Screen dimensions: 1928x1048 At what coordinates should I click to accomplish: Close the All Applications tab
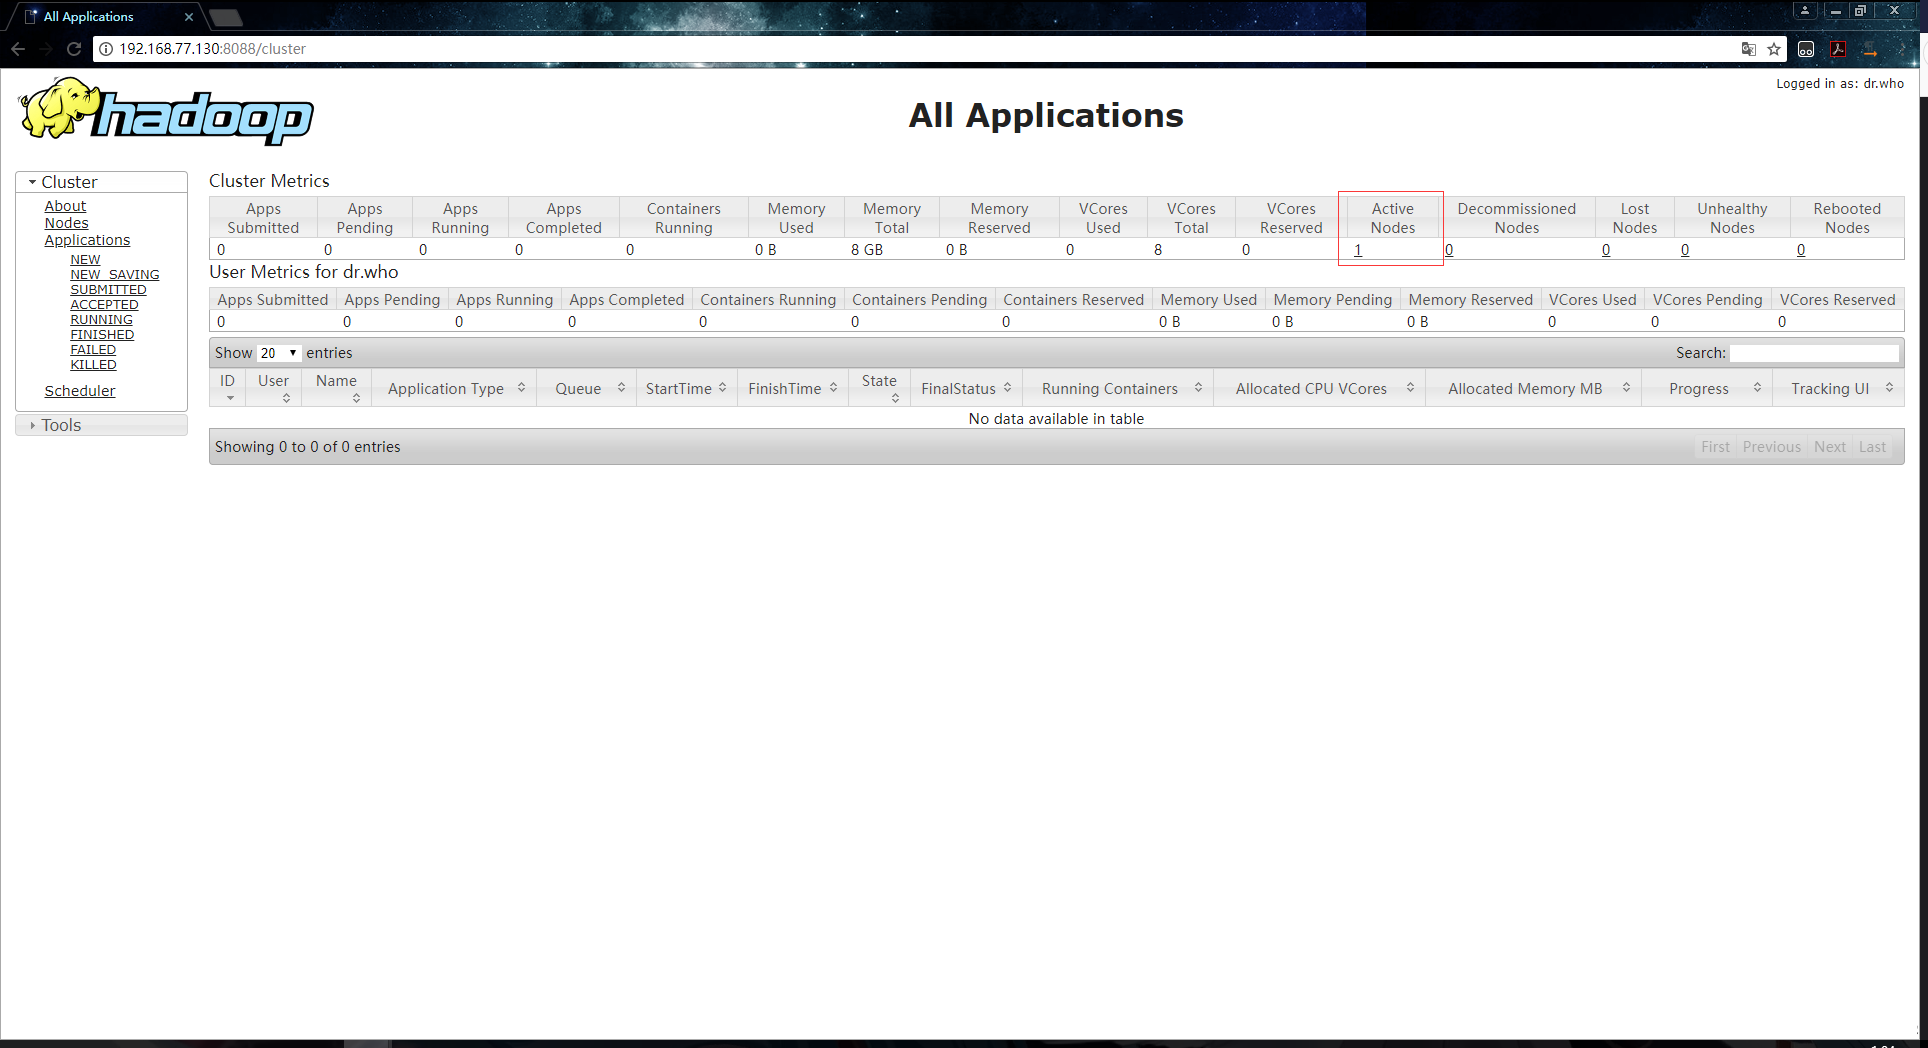tap(188, 17)
